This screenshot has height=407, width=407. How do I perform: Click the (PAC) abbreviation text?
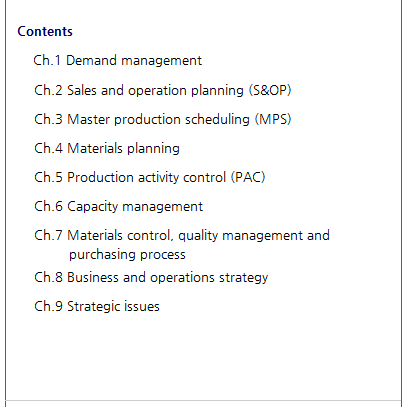pos(248,177)
